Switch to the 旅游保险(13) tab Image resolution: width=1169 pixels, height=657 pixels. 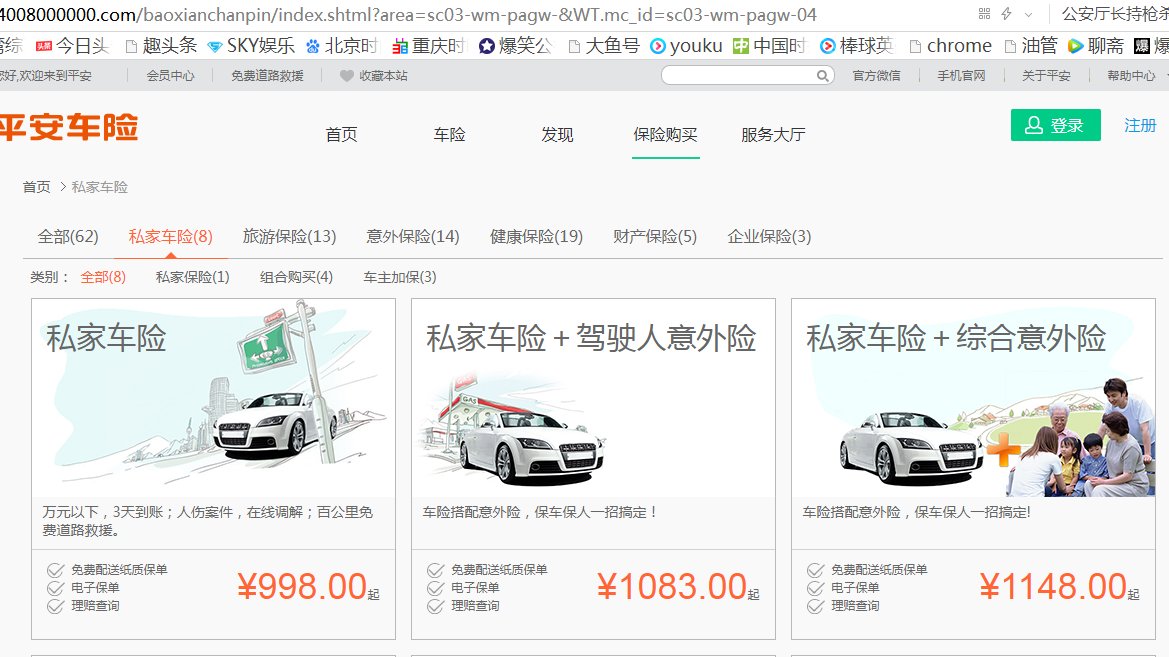pos(289,236)
